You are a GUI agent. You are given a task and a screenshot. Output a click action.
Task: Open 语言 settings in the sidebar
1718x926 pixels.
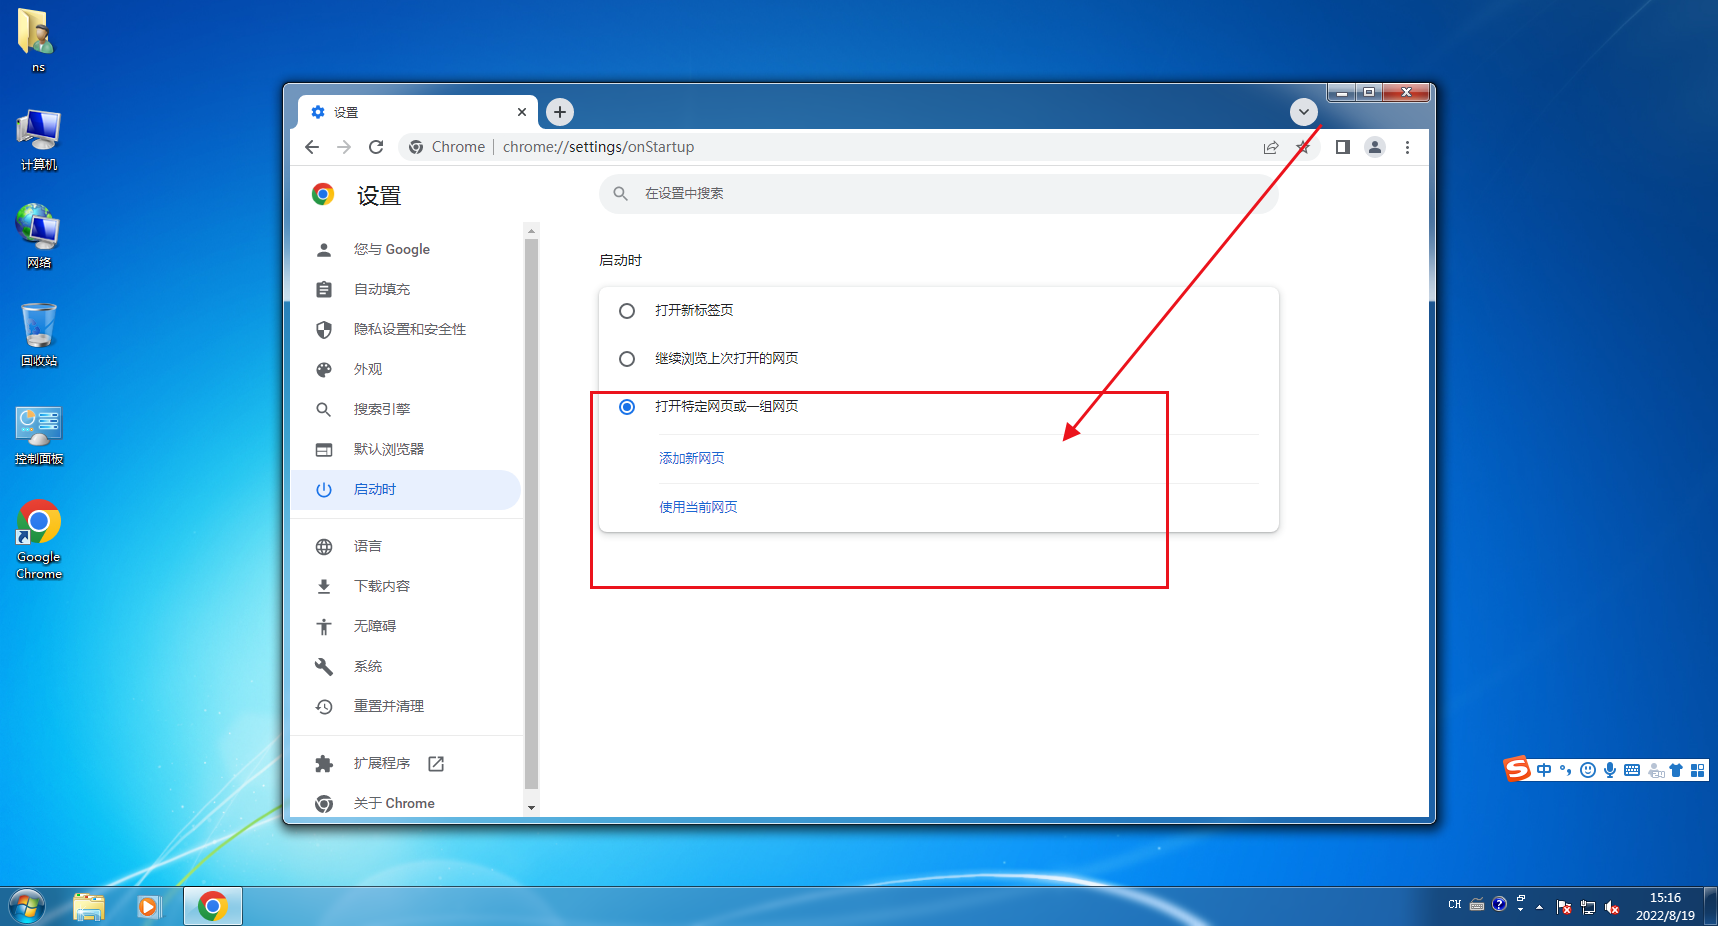pyautogui.click(x=406, y=546)
